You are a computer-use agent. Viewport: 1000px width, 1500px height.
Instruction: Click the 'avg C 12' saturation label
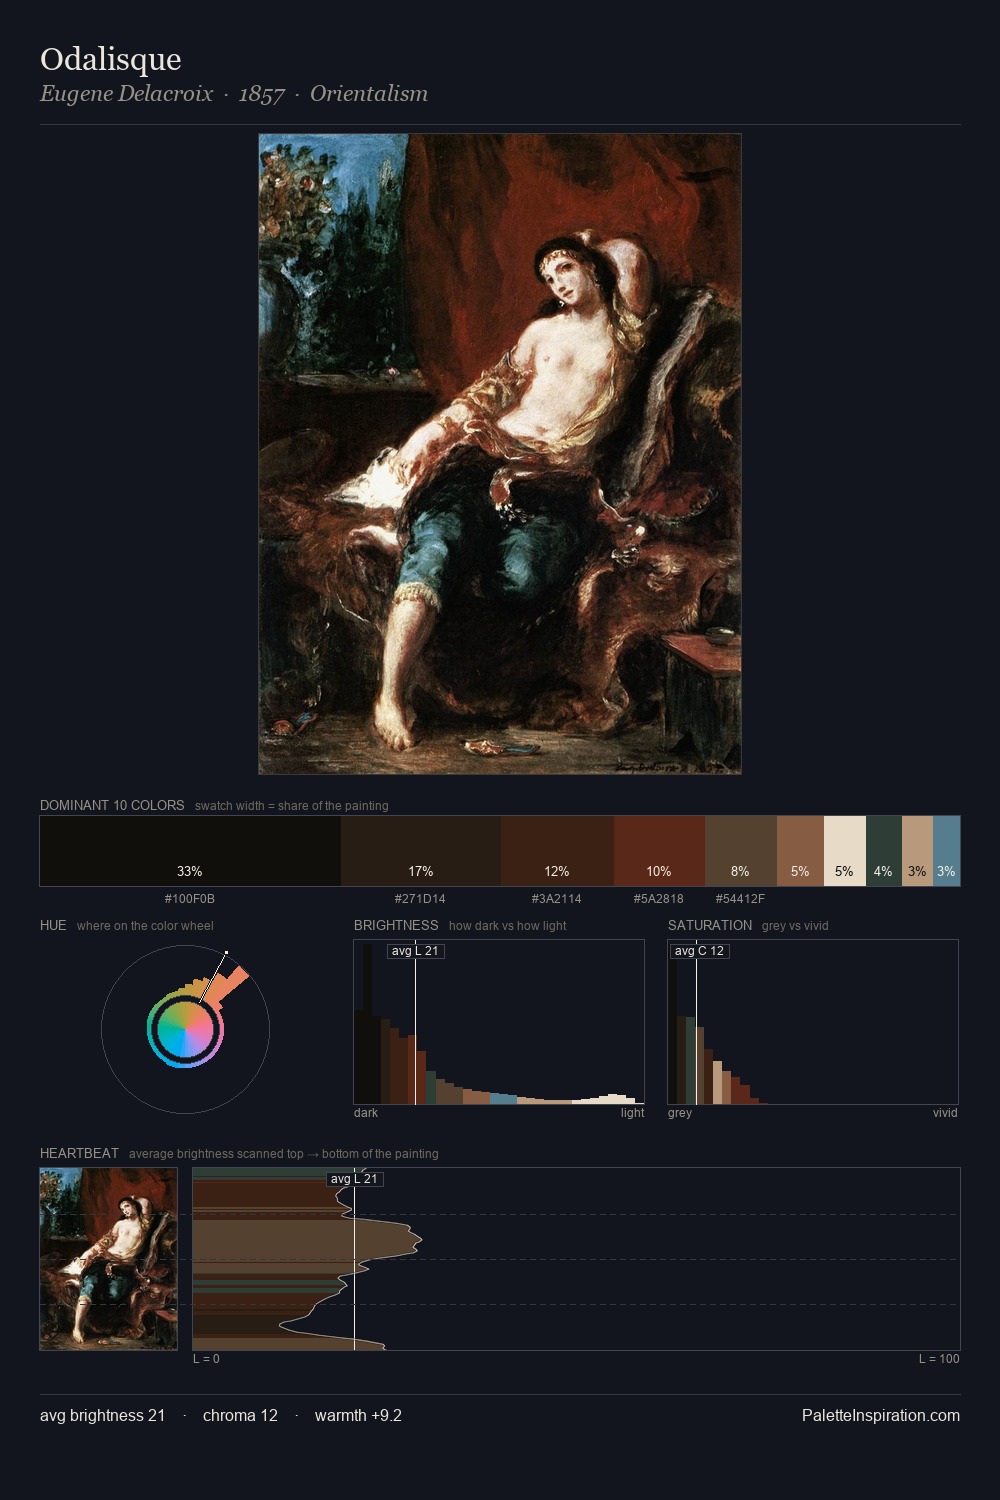tap(699, 951)
